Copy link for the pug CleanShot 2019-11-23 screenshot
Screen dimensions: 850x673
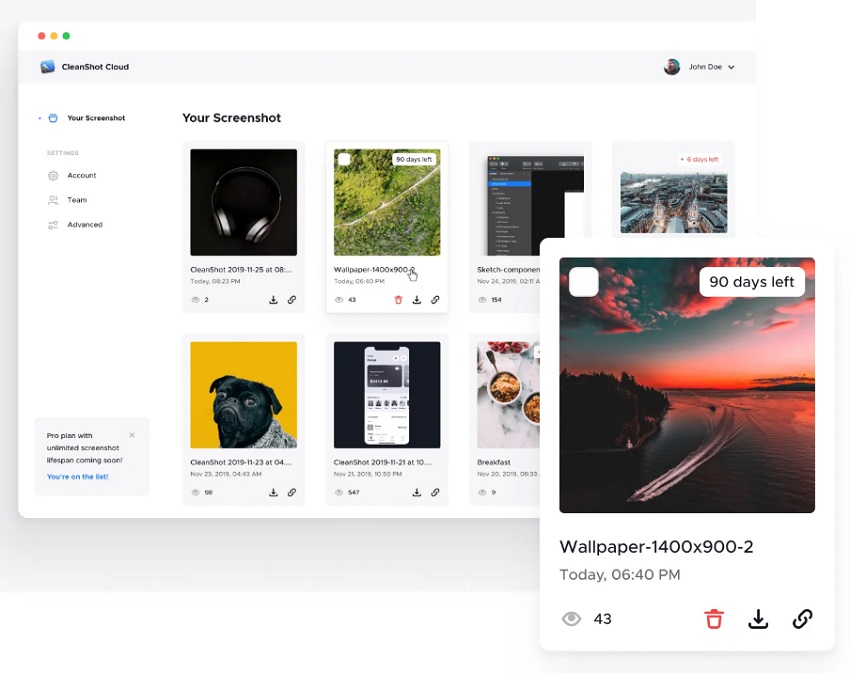[292, 492]
